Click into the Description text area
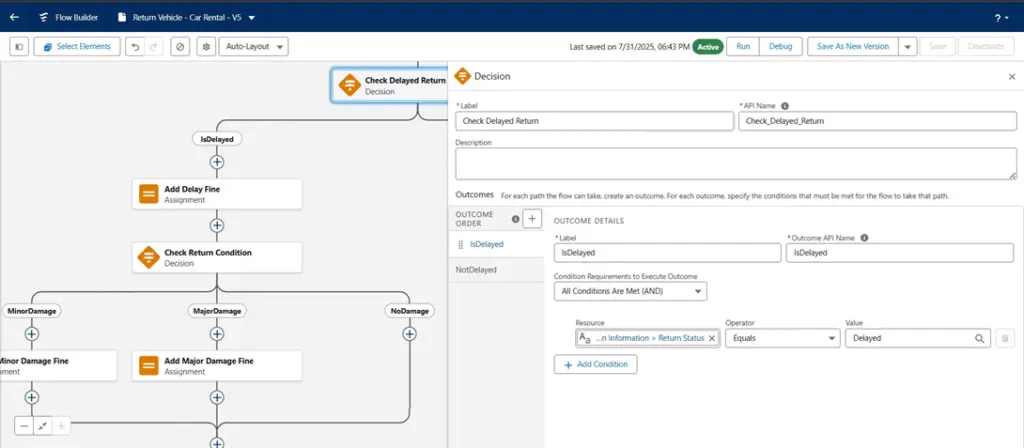The width and height of the screenshot is (1024, 448). [x=736, y=163]
